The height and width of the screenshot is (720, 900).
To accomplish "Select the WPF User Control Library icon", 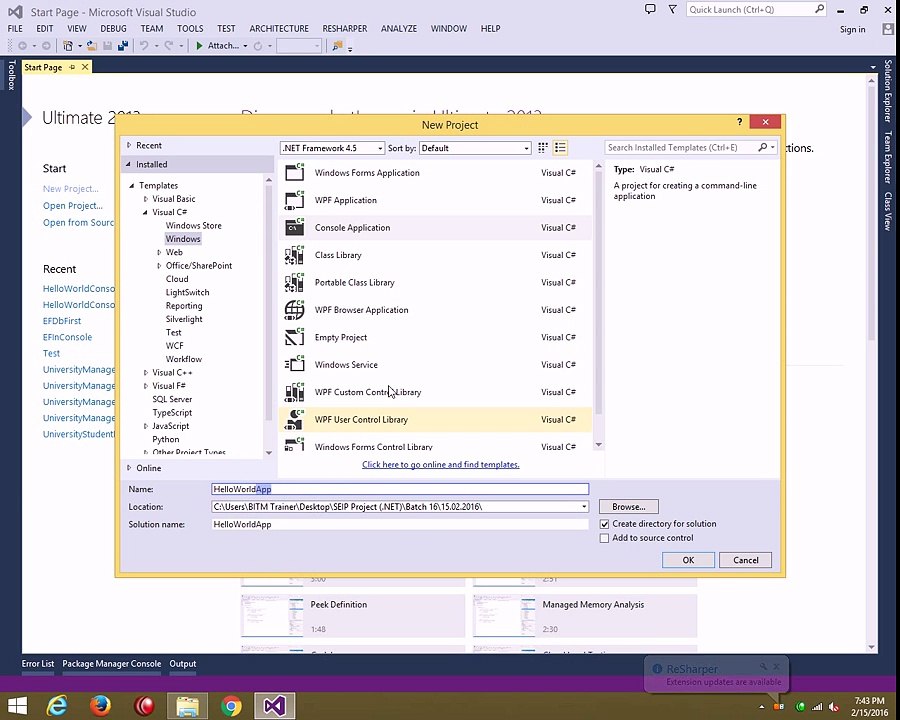I will pos(294,420).
